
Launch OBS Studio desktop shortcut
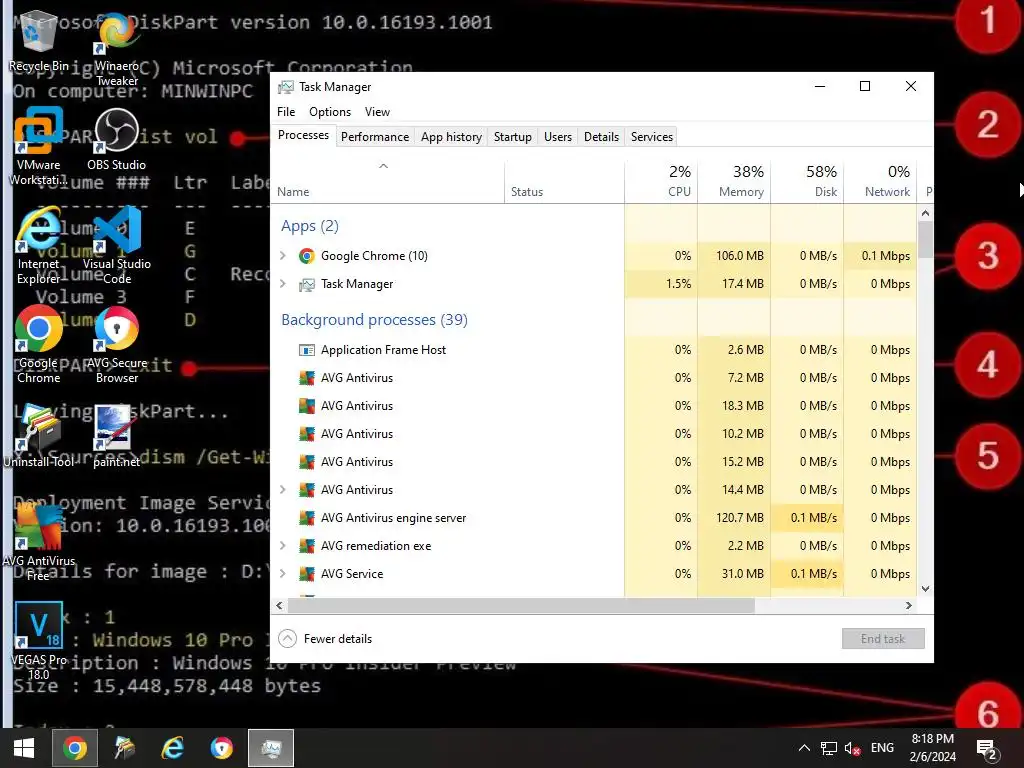117,139
